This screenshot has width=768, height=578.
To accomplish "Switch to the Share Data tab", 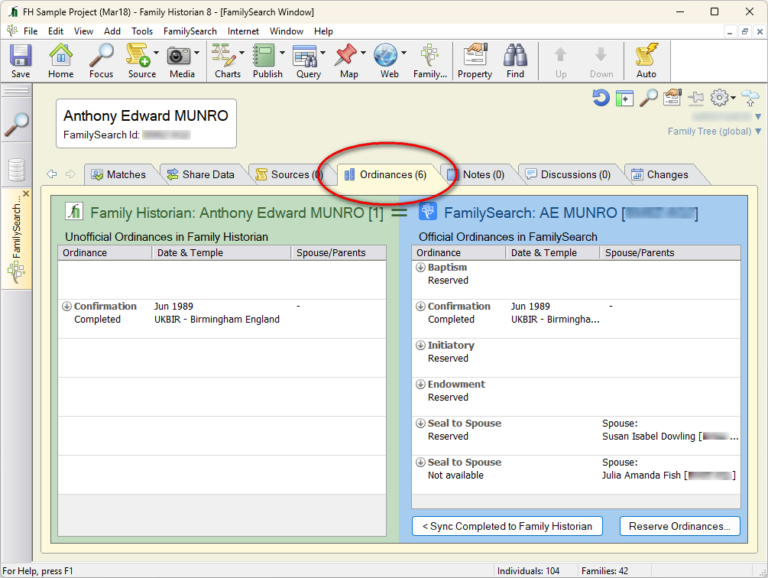I will 201,174.
